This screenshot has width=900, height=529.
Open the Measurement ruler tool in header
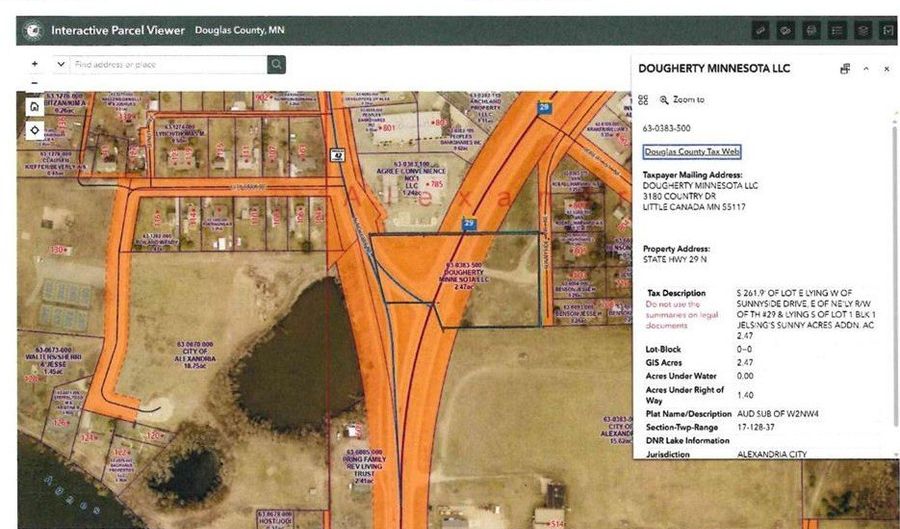pos(761,30)
